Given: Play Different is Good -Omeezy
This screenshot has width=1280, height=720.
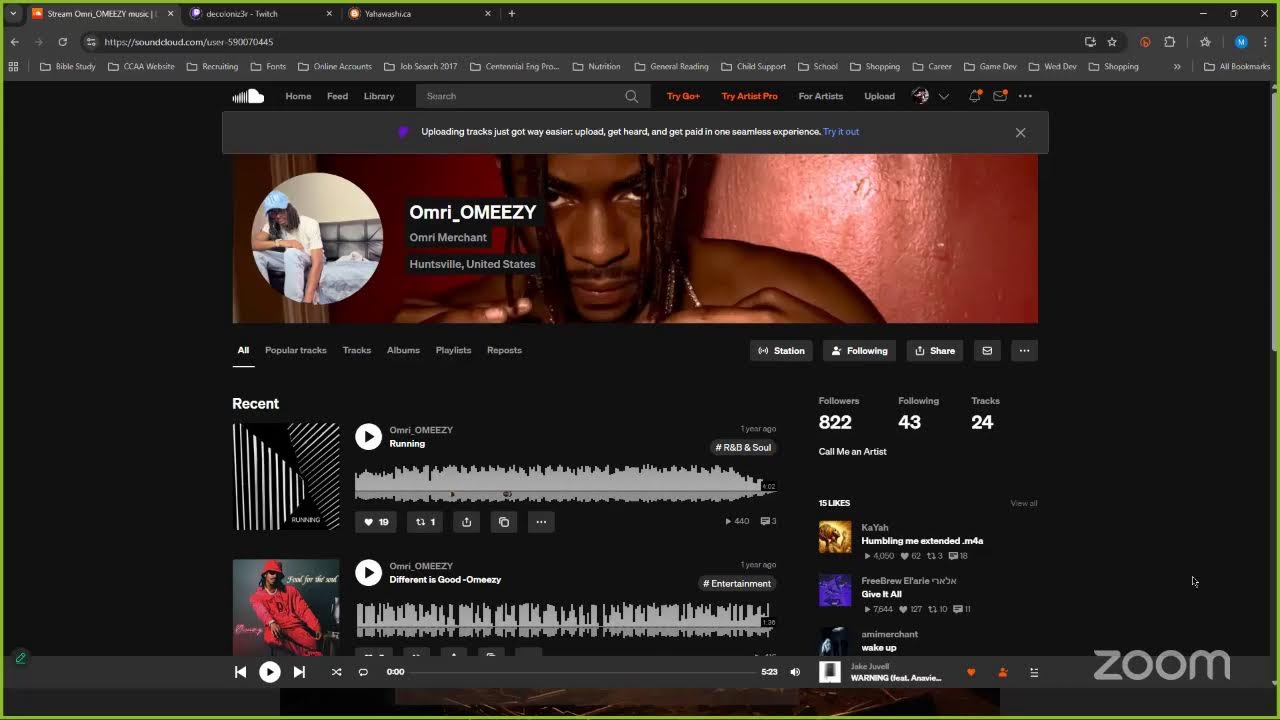Looking at the screenshot, I should pyautogui.click(x=369, y=572).
